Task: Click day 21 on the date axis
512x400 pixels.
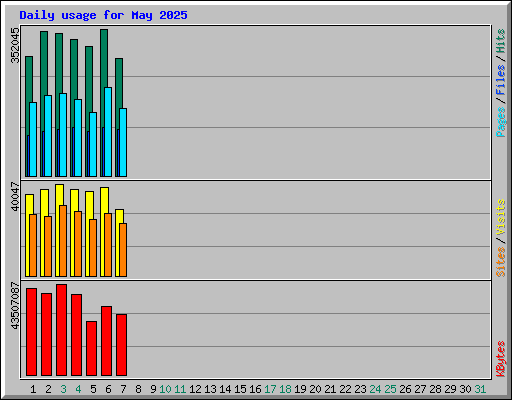Action: (330, 389)
